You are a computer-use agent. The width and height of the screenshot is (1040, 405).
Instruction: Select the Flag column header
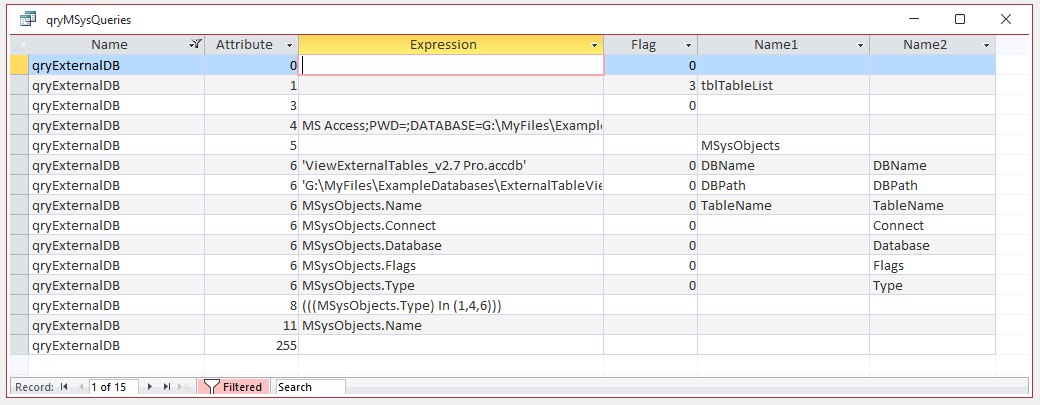[x=643, y=45]
